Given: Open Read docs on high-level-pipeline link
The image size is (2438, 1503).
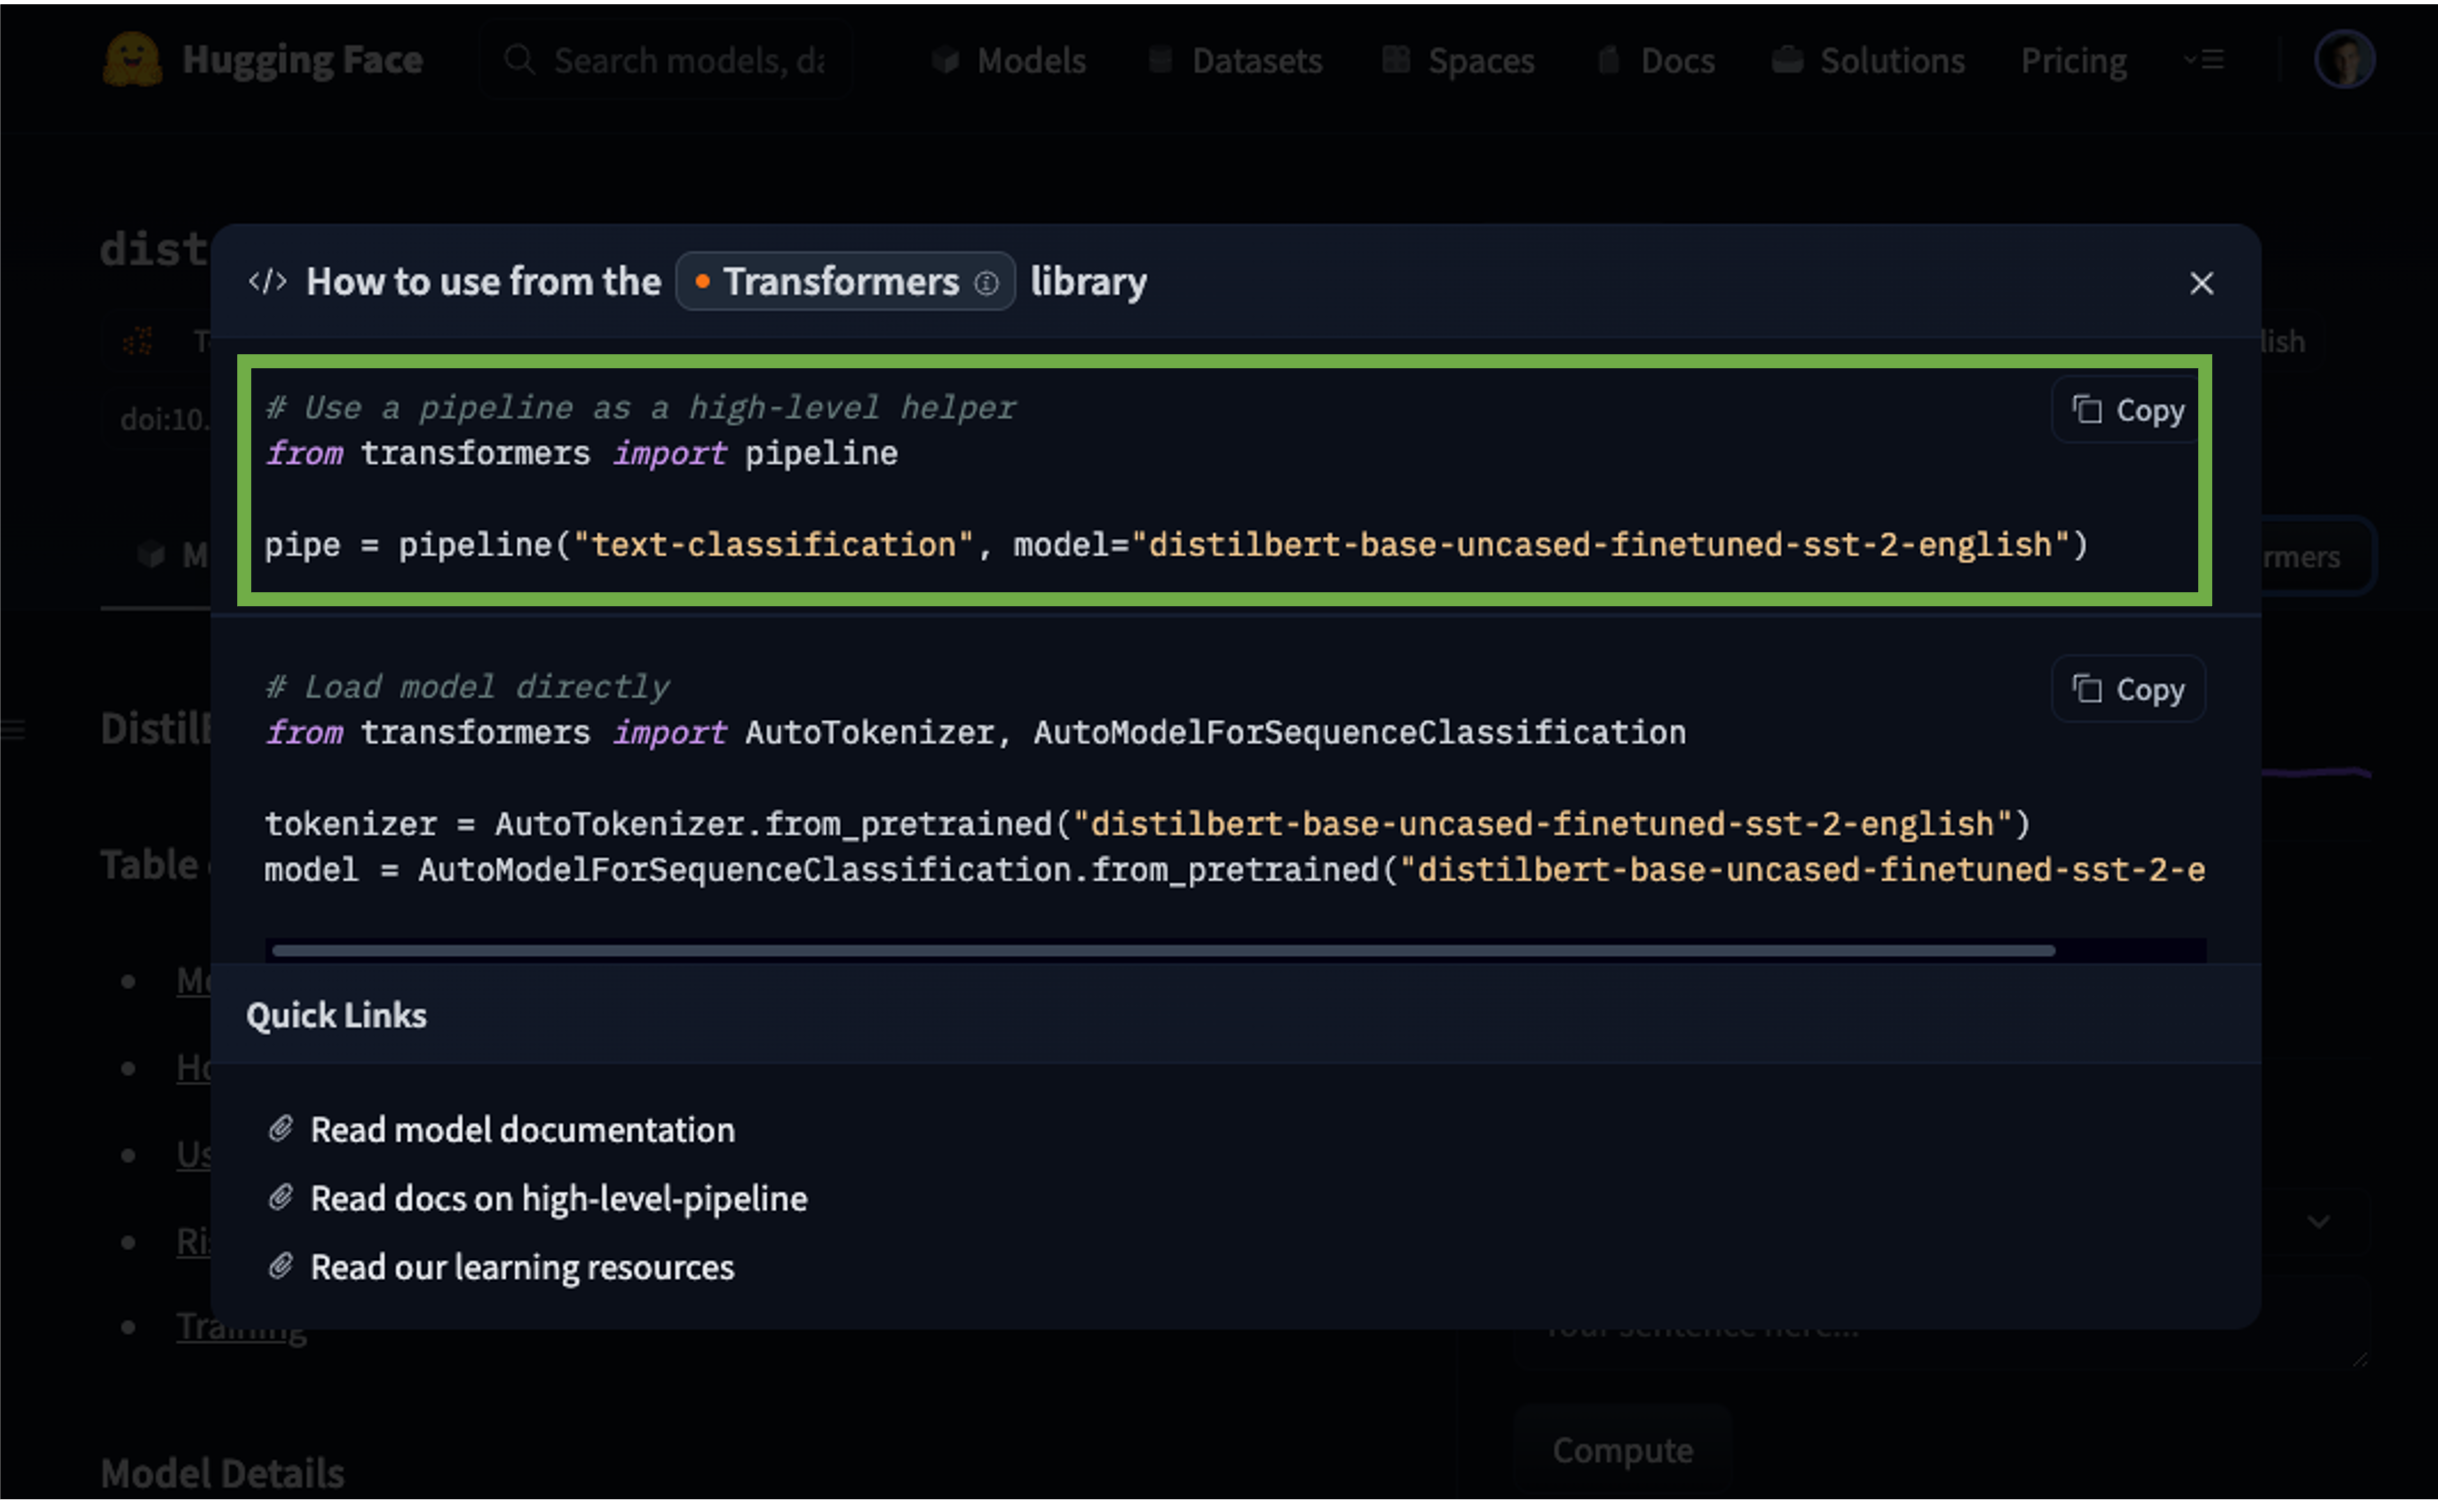Looking at the screenshot, I should 558,1199.
